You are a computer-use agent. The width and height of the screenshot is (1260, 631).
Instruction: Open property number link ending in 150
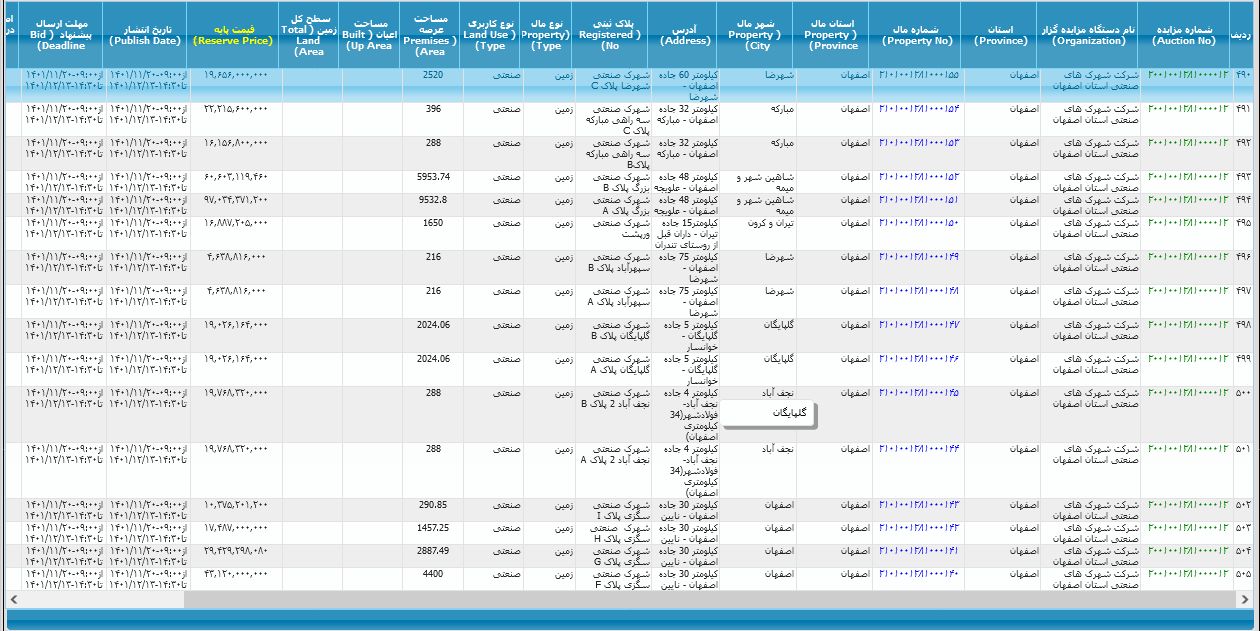pos(918,223)
